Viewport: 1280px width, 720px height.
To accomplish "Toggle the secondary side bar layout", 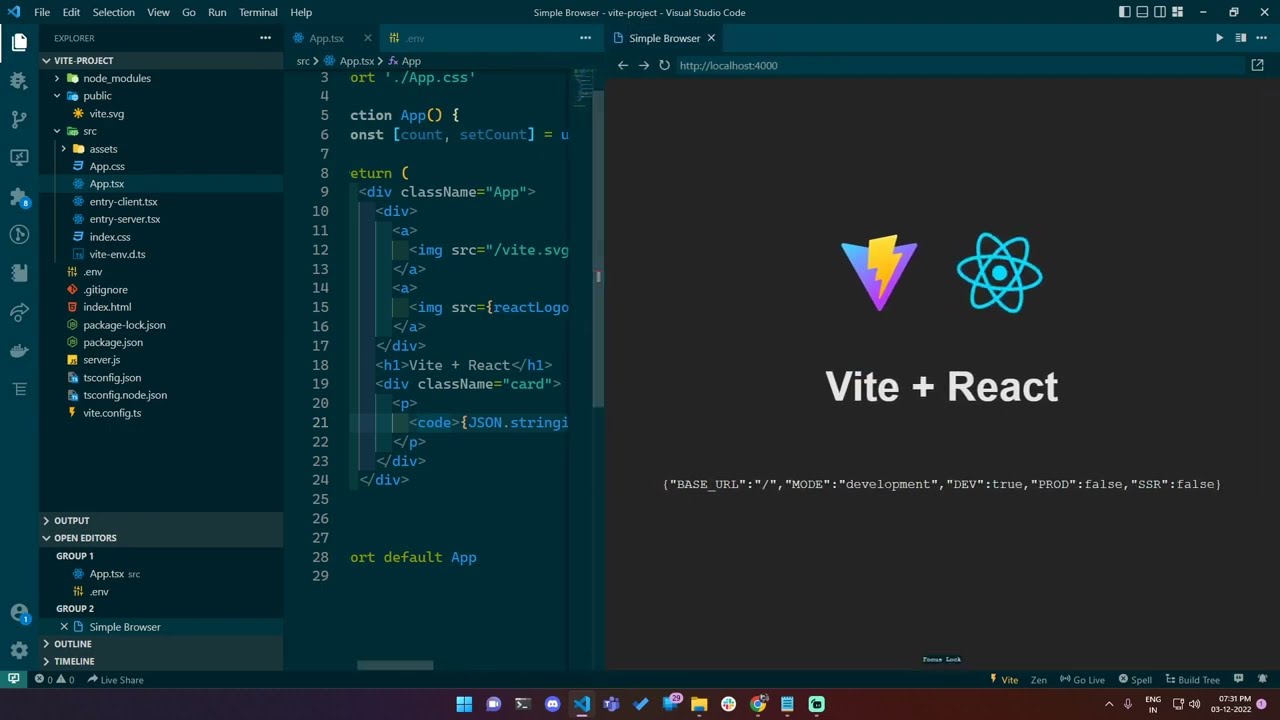I will pyautogui.click(x=1160, y=12).
